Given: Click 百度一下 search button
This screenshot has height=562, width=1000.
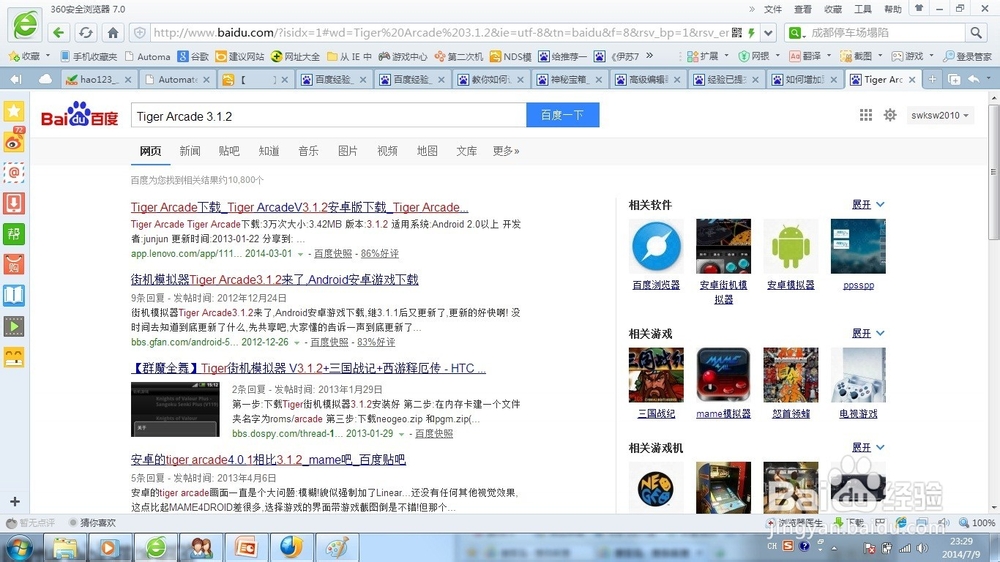Looking at the screenshot, I should (x=562, y=115).
